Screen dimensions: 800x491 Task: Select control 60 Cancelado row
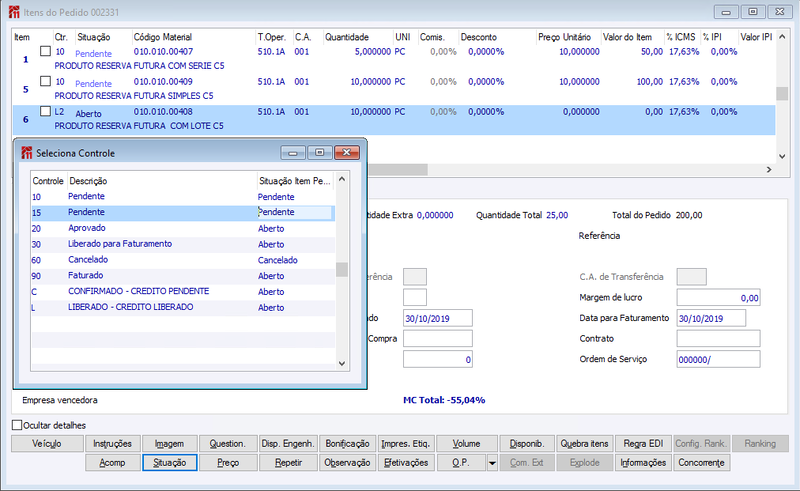pyautogui.click(x=183, y=260)
